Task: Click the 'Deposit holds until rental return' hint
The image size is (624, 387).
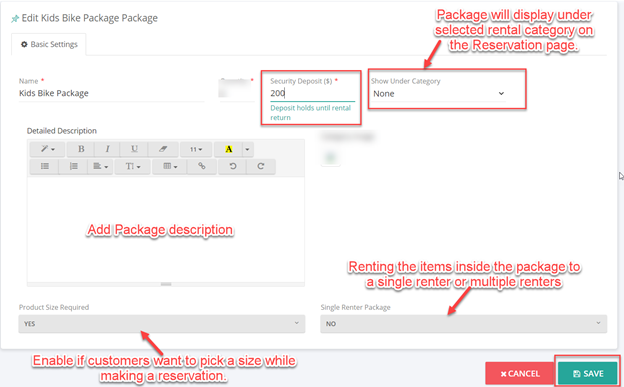Action: point(310,113)
